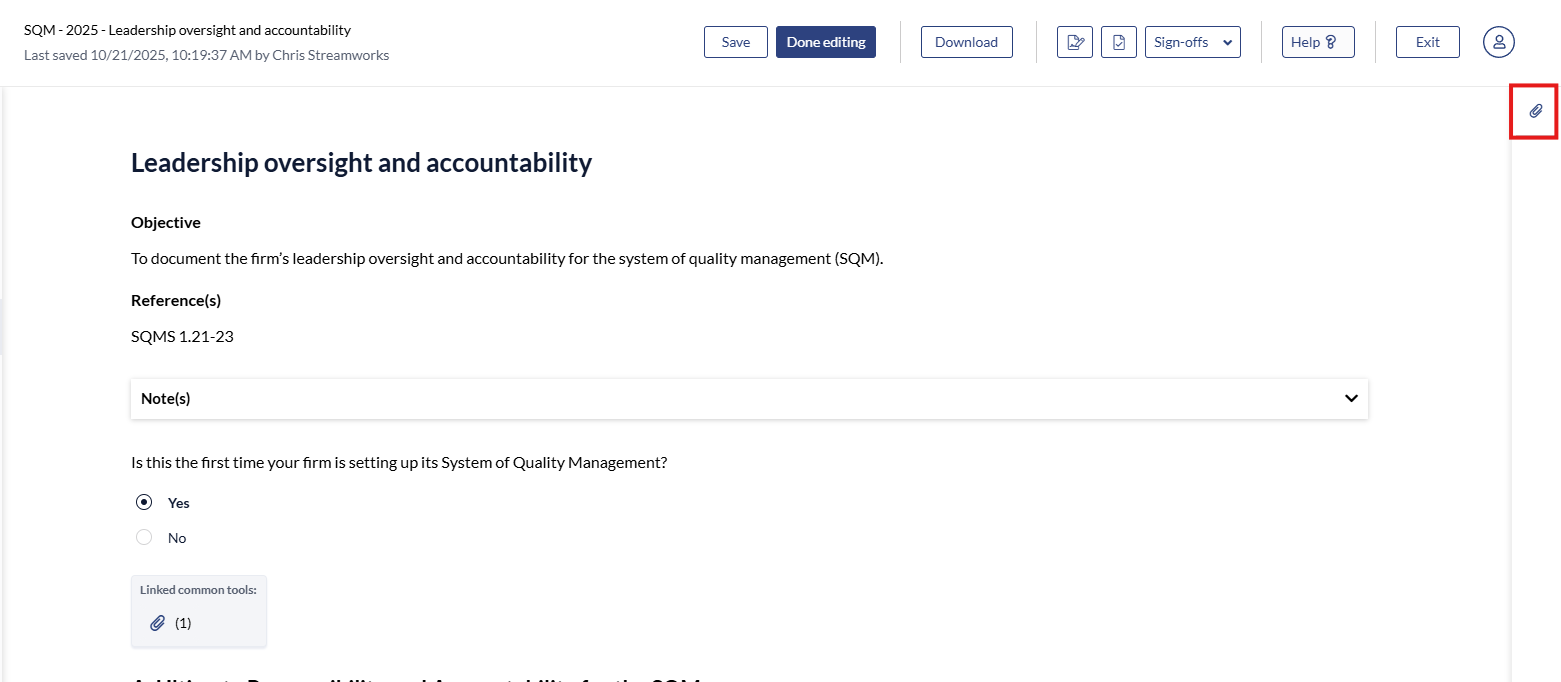Image resolution: width=1561 pixels, height=682 pixels.
Task: Open the Sign-offs dropdown
Action: (x=1192, y=42)
